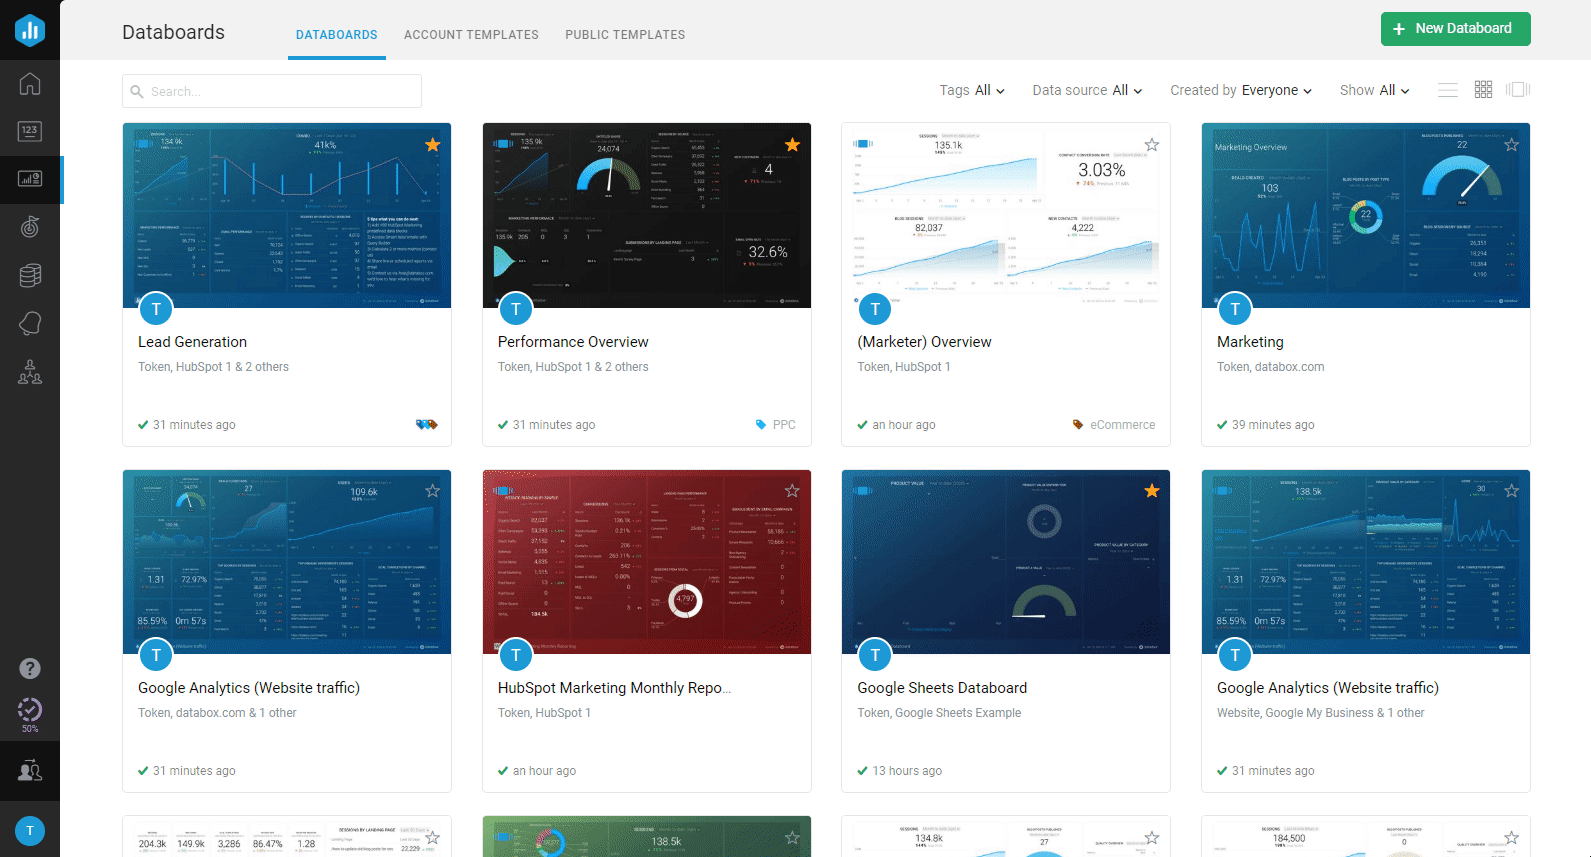Click T avatar on (Marketer) Overview card
Screen dimensions: 1591x857
[x=875, y=309]
